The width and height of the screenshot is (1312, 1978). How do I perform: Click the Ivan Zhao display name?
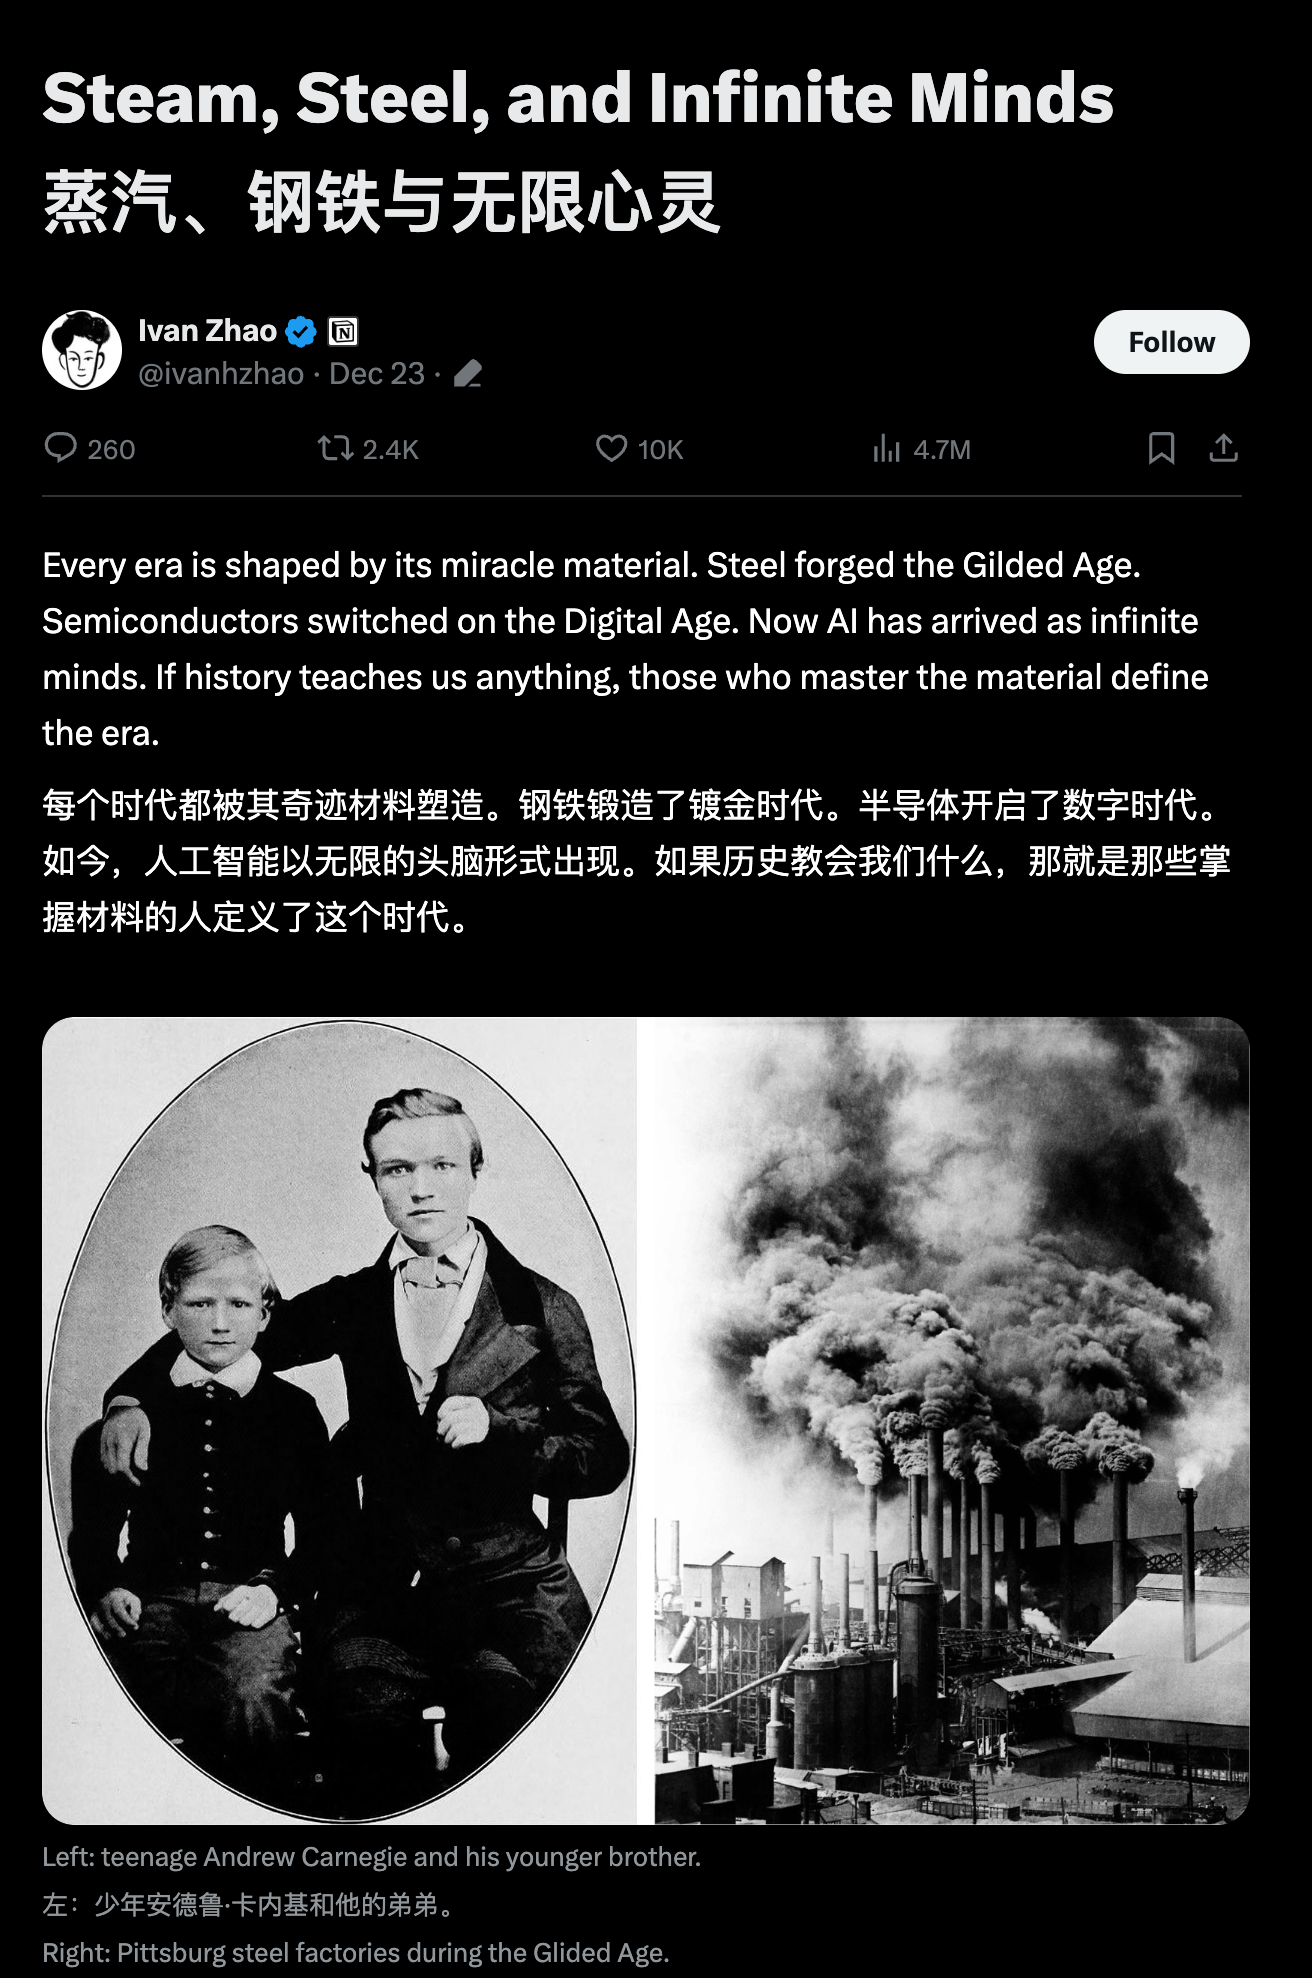point(207,331)
